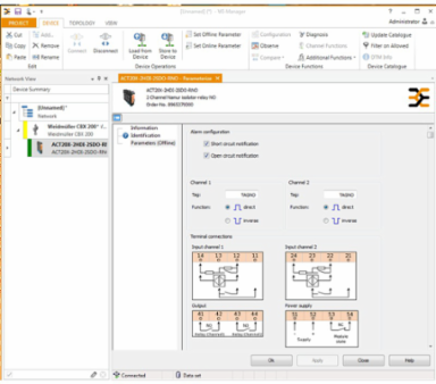The width and height of the screenshot is (436, 384).
Task: Click the Device Summary header
Action: 59,89
